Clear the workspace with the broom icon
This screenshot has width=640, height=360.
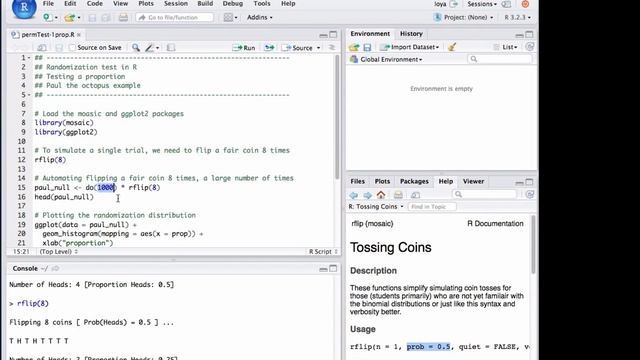pos(452,47)
